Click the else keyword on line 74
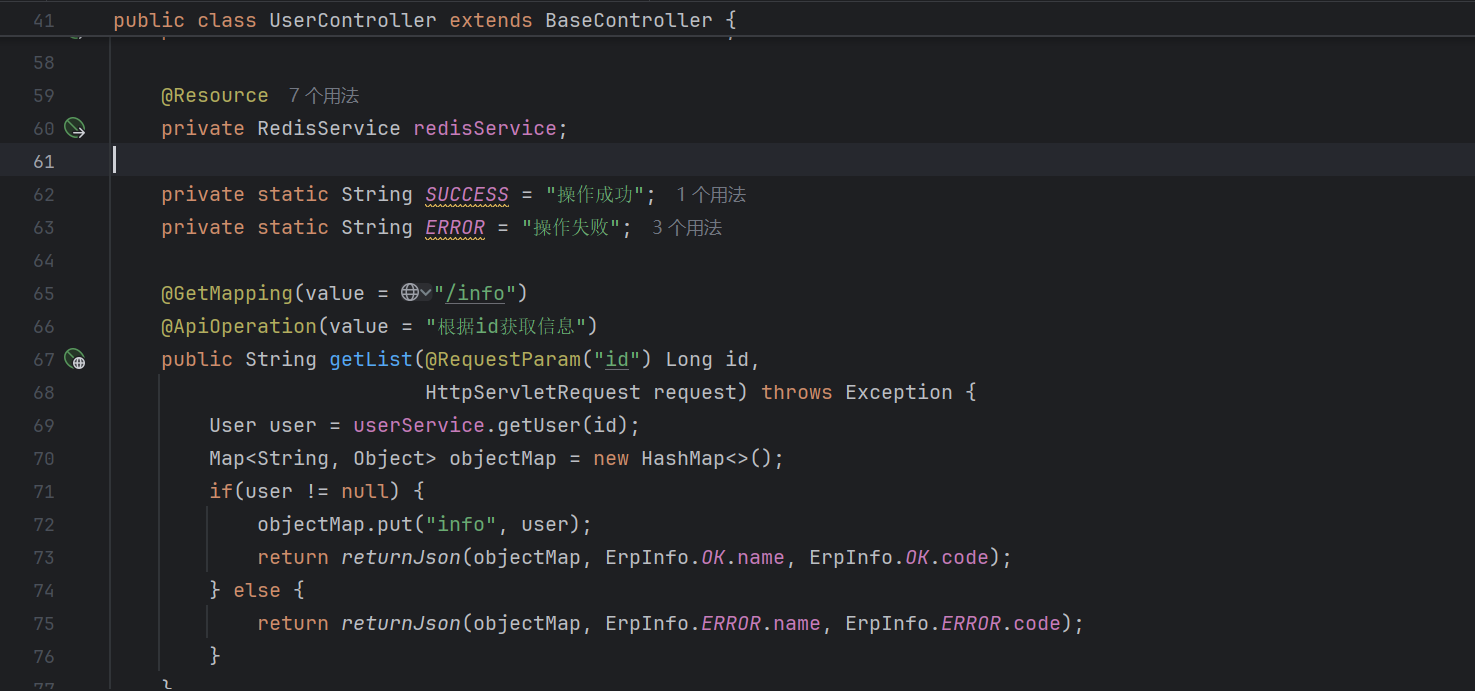Screen dimensions: 1475x691 [257, 590]
